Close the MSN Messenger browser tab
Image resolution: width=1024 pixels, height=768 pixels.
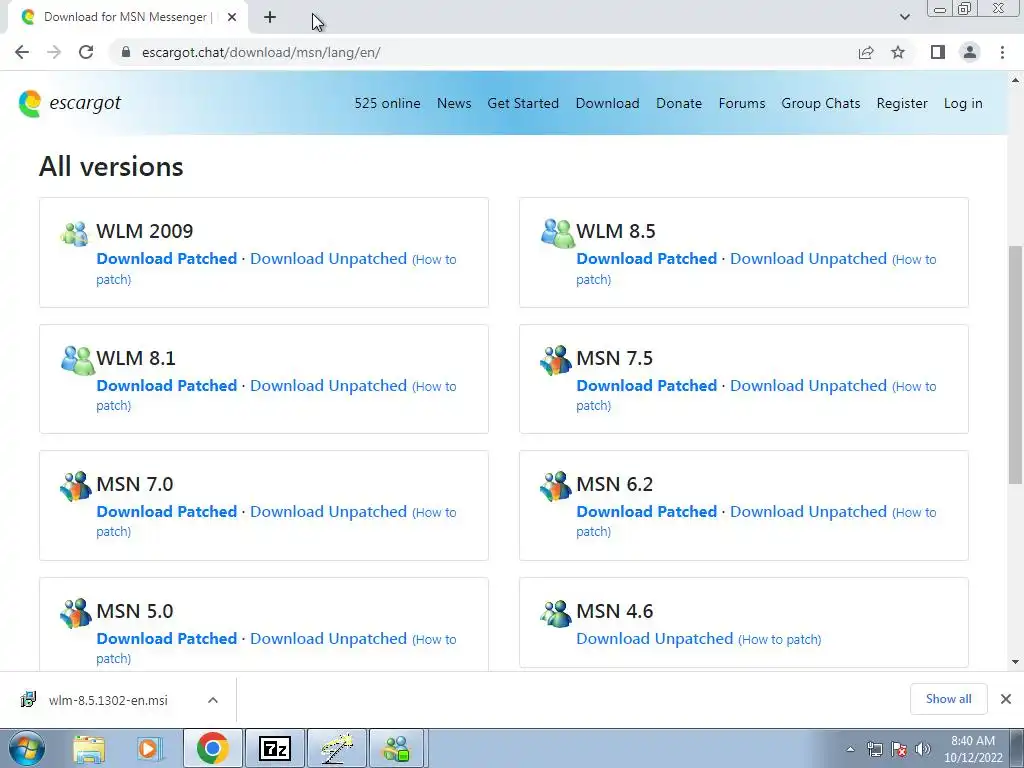coord(232,18)
